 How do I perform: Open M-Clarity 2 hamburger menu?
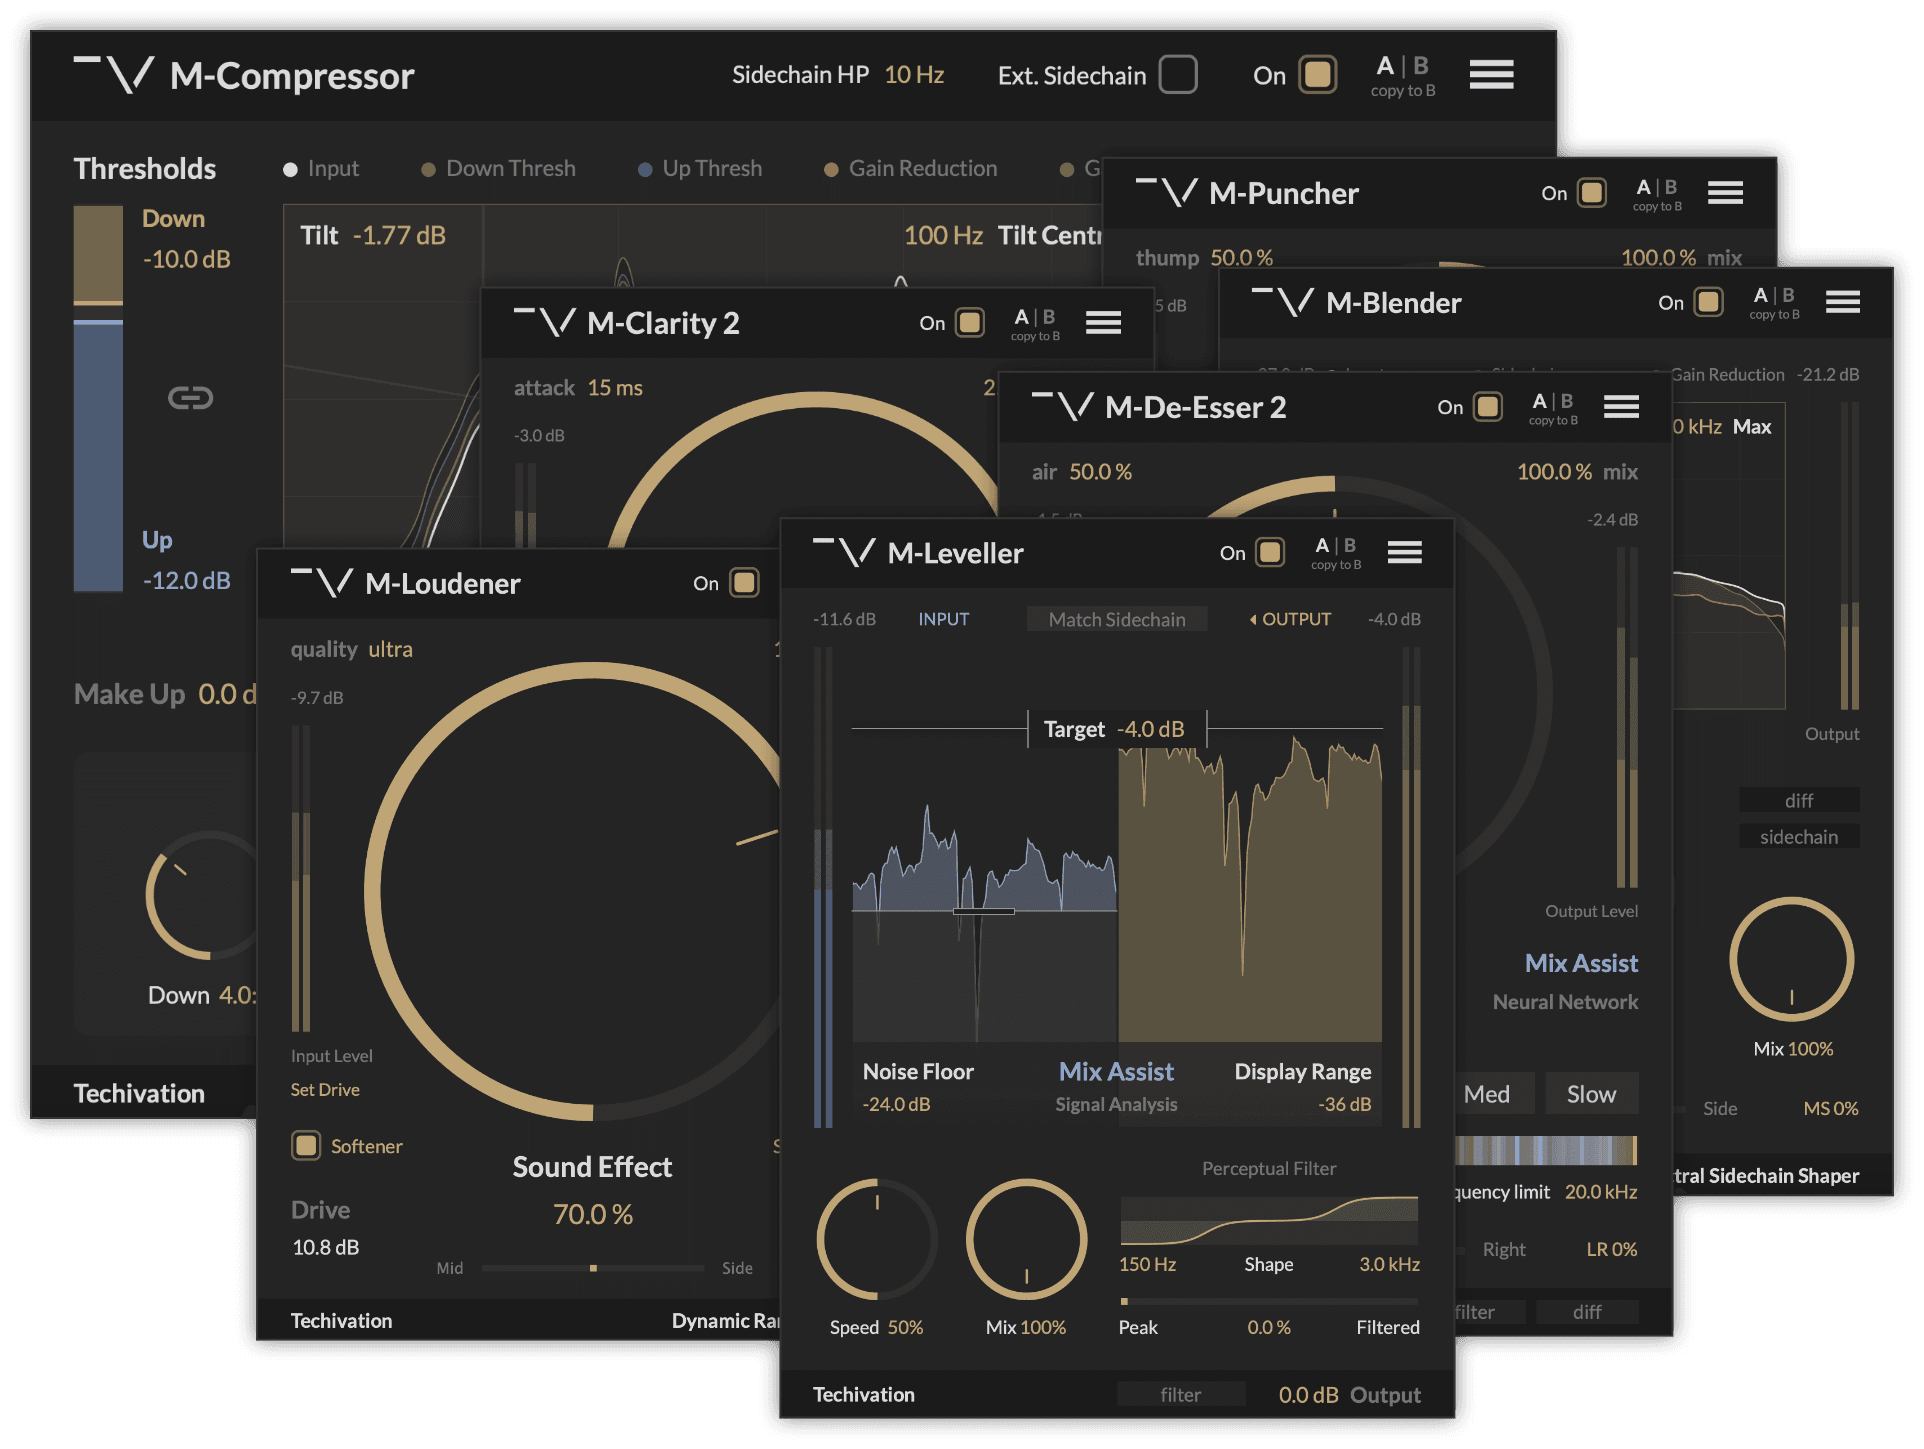[x=1103, y=322]
